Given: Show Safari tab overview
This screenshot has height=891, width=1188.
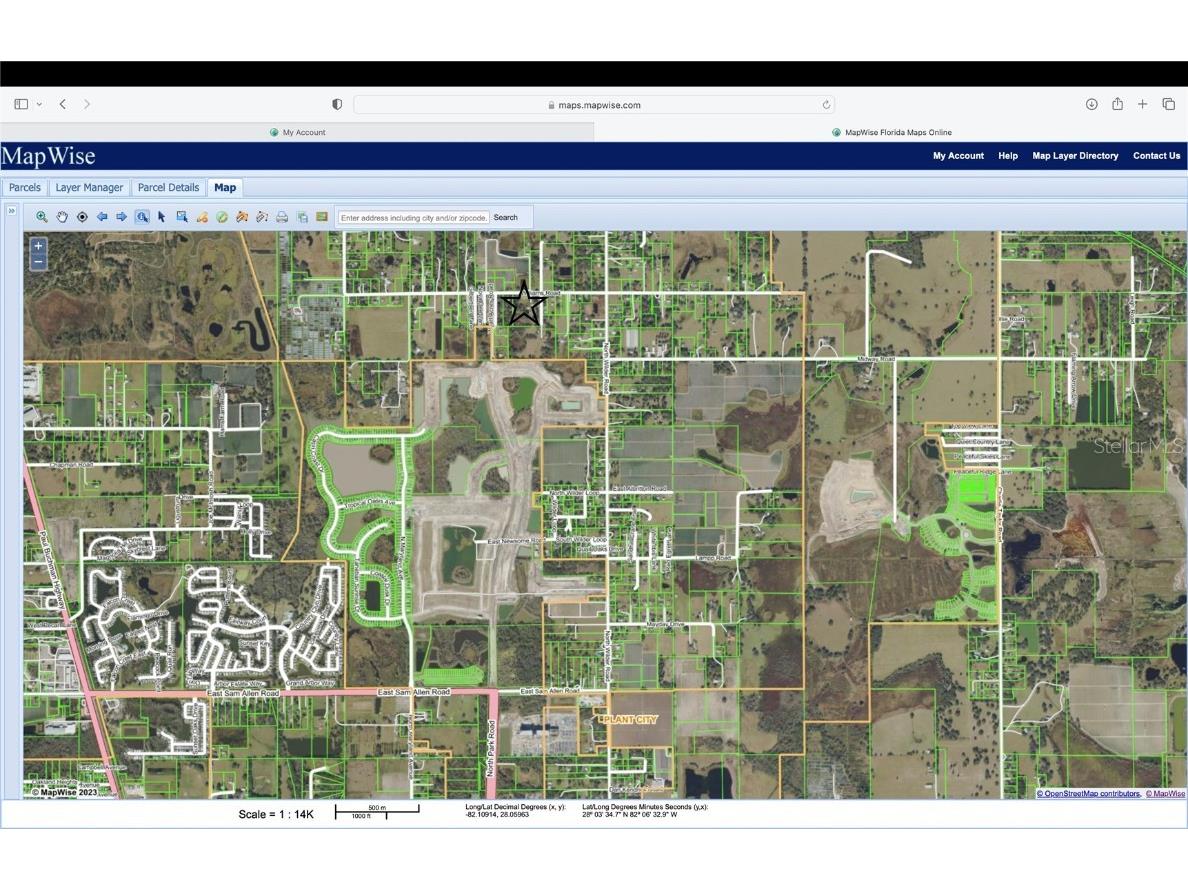Looking at the screenshot, I should (x=1168, y=105).
